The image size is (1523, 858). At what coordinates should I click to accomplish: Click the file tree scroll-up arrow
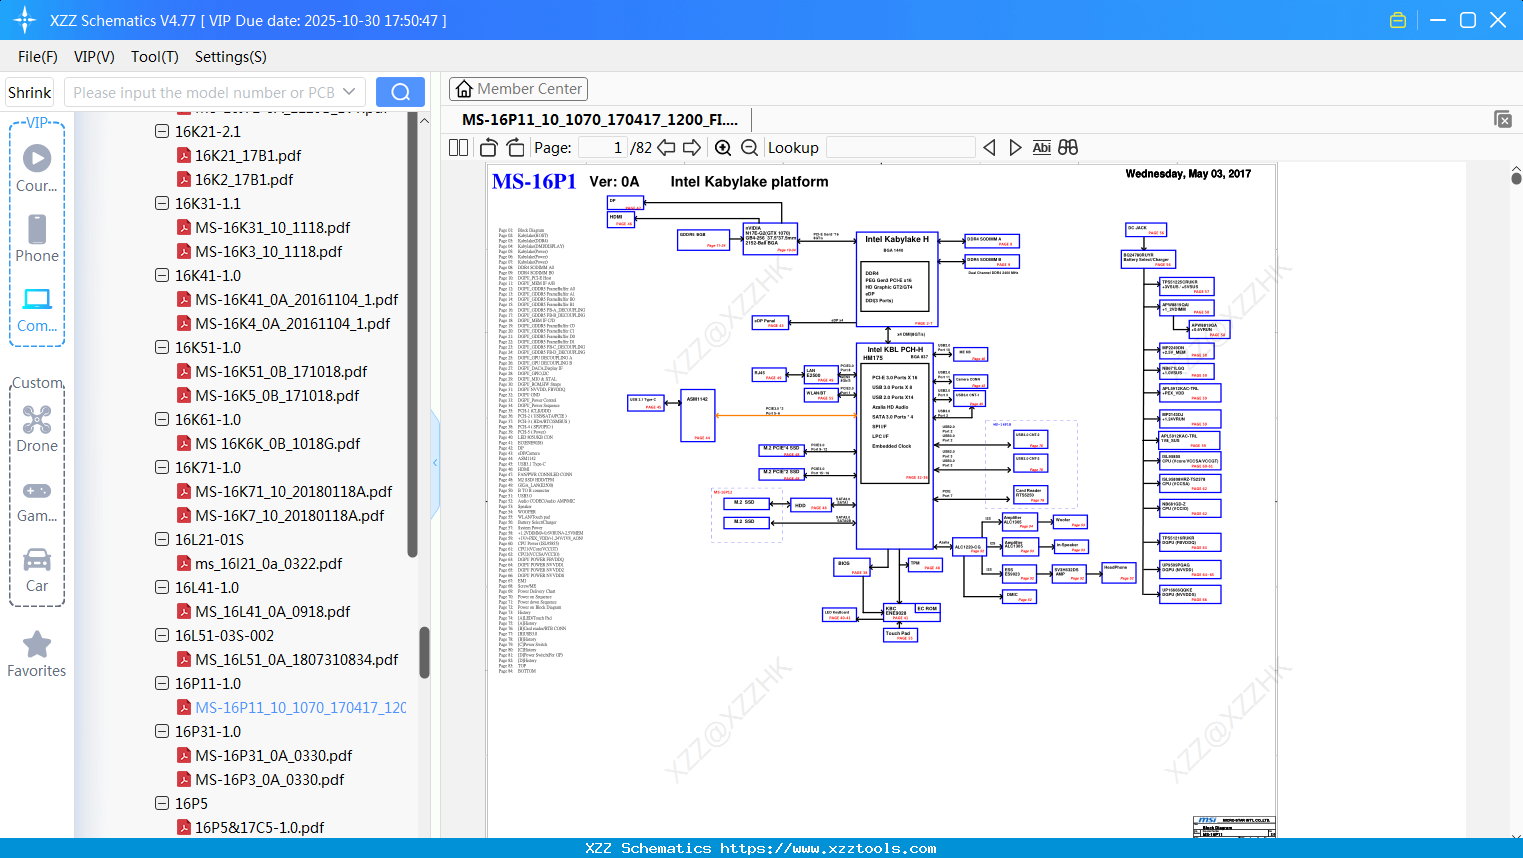tap(424, 120)
